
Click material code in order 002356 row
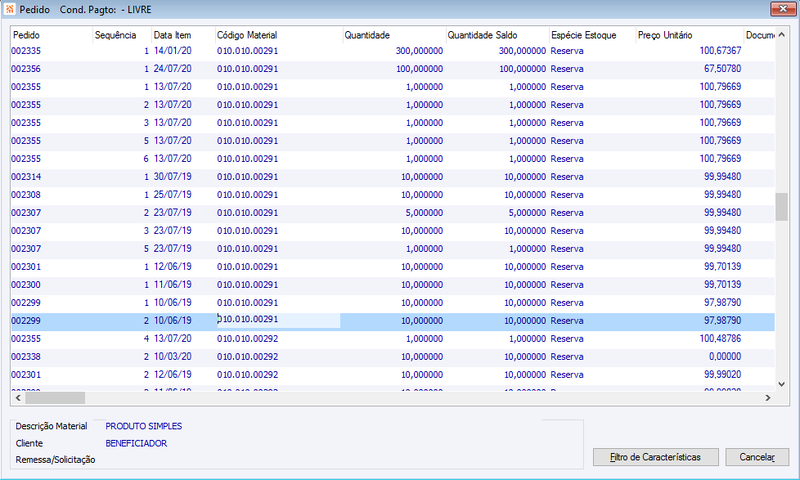coord(247,69)
